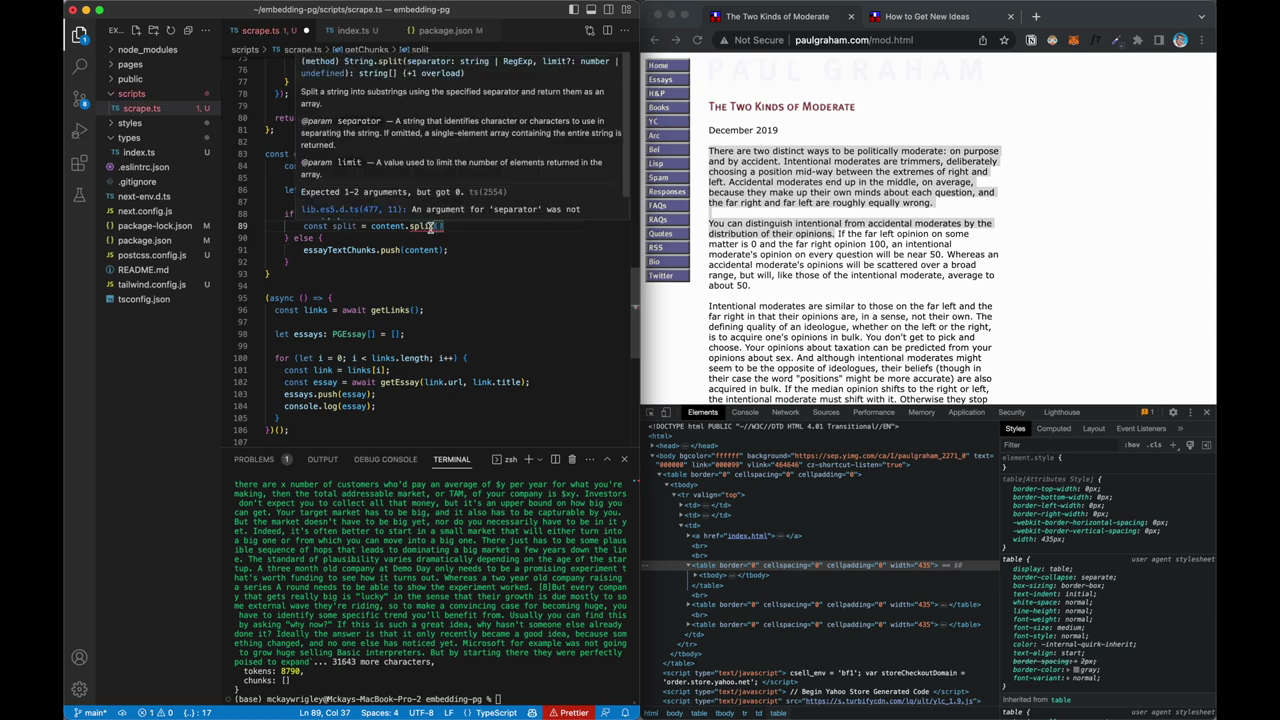Open the Notion extension icon in Chrome

pos(1031,40)
